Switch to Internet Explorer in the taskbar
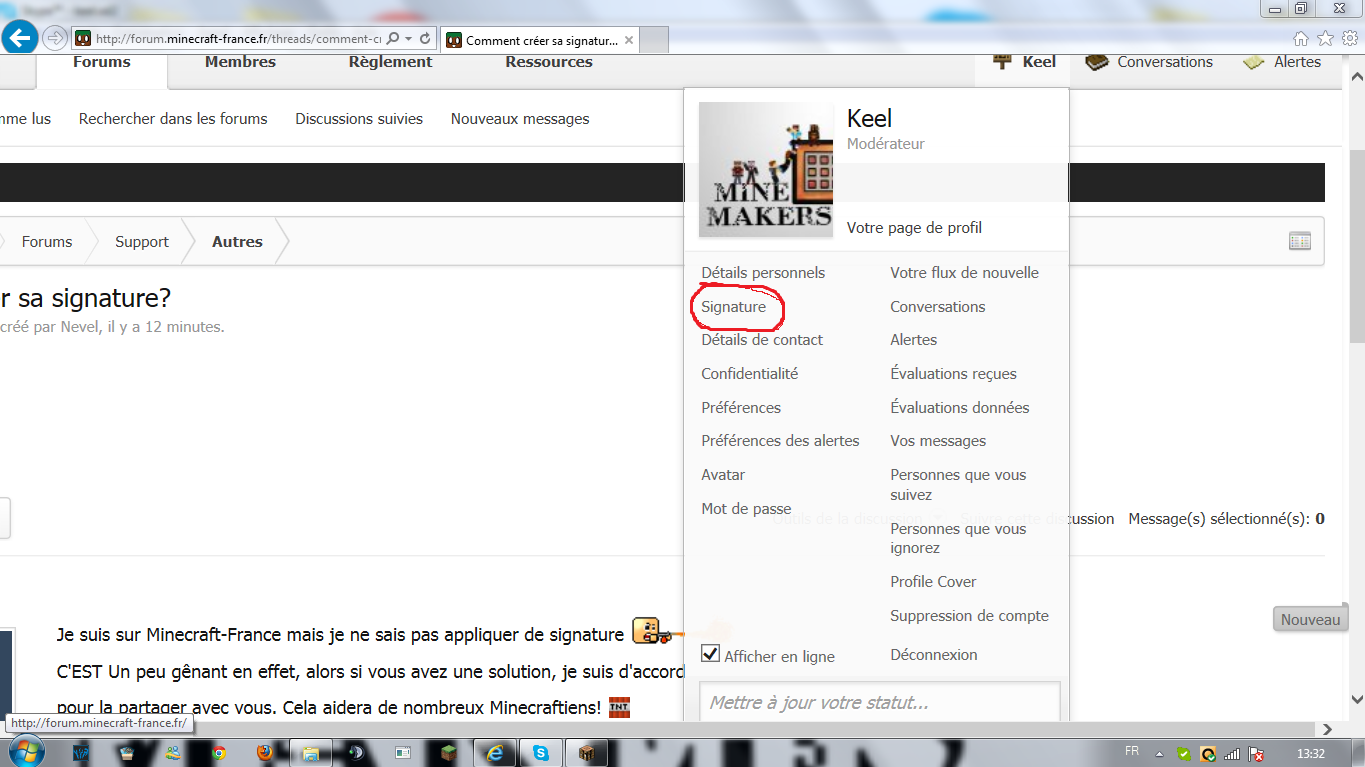This screenshot has height=767, width=1365. pos(495,753)
